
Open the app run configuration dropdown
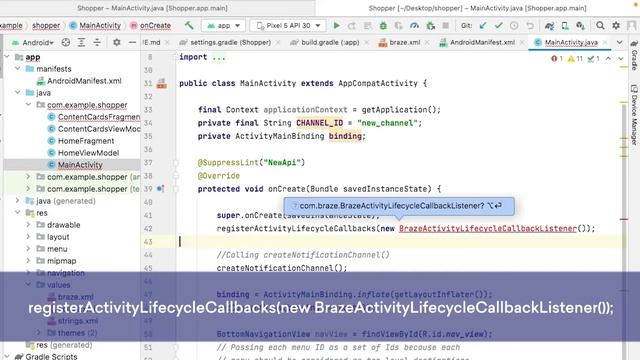[x=223, y=25]
